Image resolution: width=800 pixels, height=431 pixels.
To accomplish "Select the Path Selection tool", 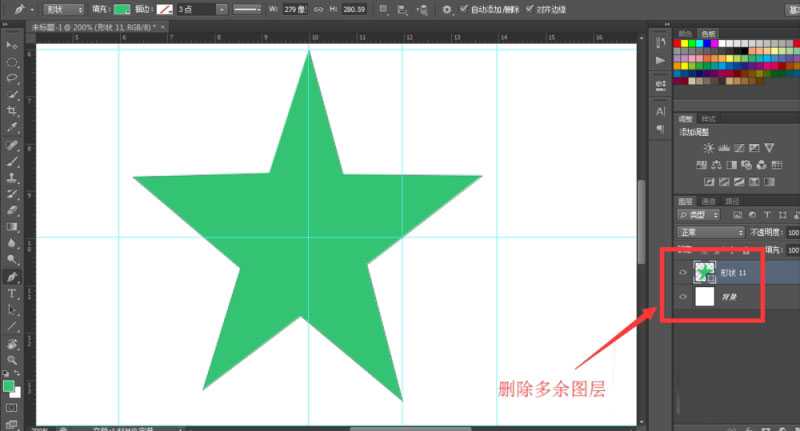I will (12, 310).
